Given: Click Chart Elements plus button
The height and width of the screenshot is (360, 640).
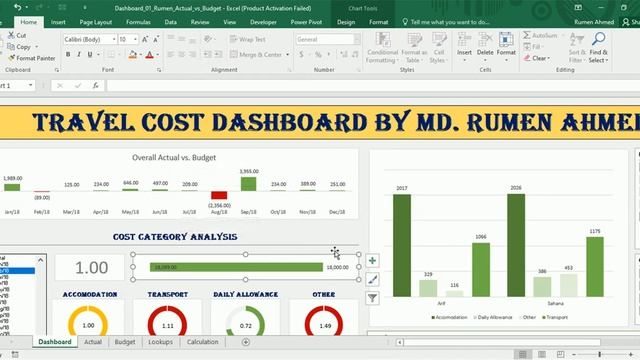Looking at the screenshot, I should pos(372,260).
